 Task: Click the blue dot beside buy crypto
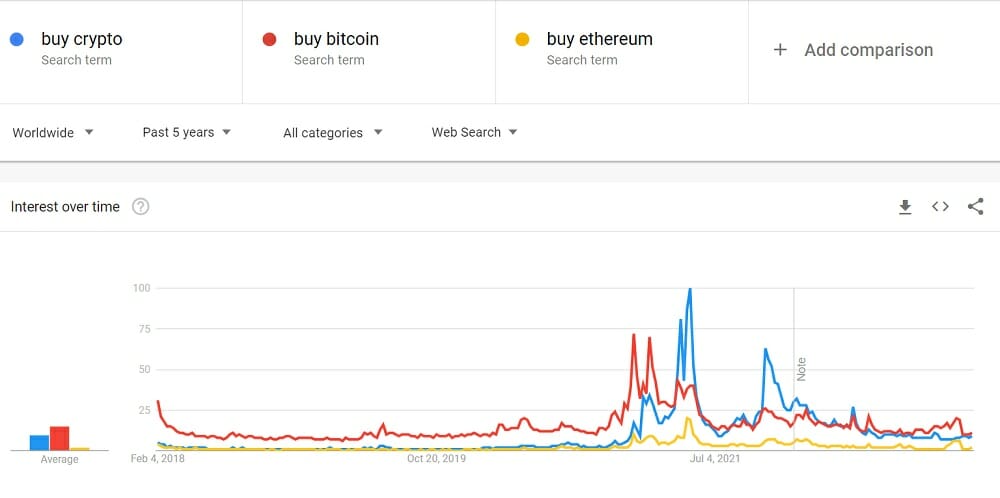[x=16, y=40]
